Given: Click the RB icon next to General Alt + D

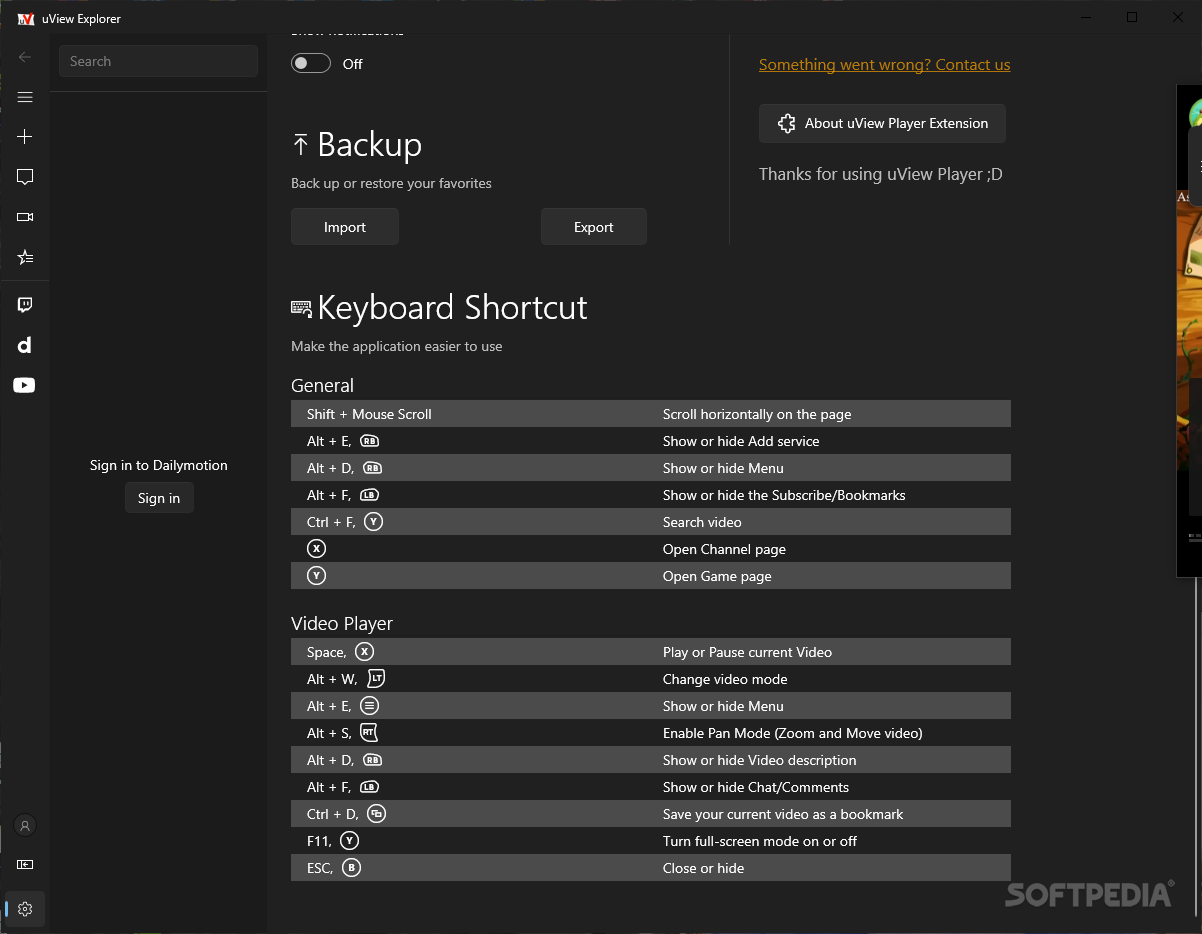Looking at the screenshot, I should [373, 468].
